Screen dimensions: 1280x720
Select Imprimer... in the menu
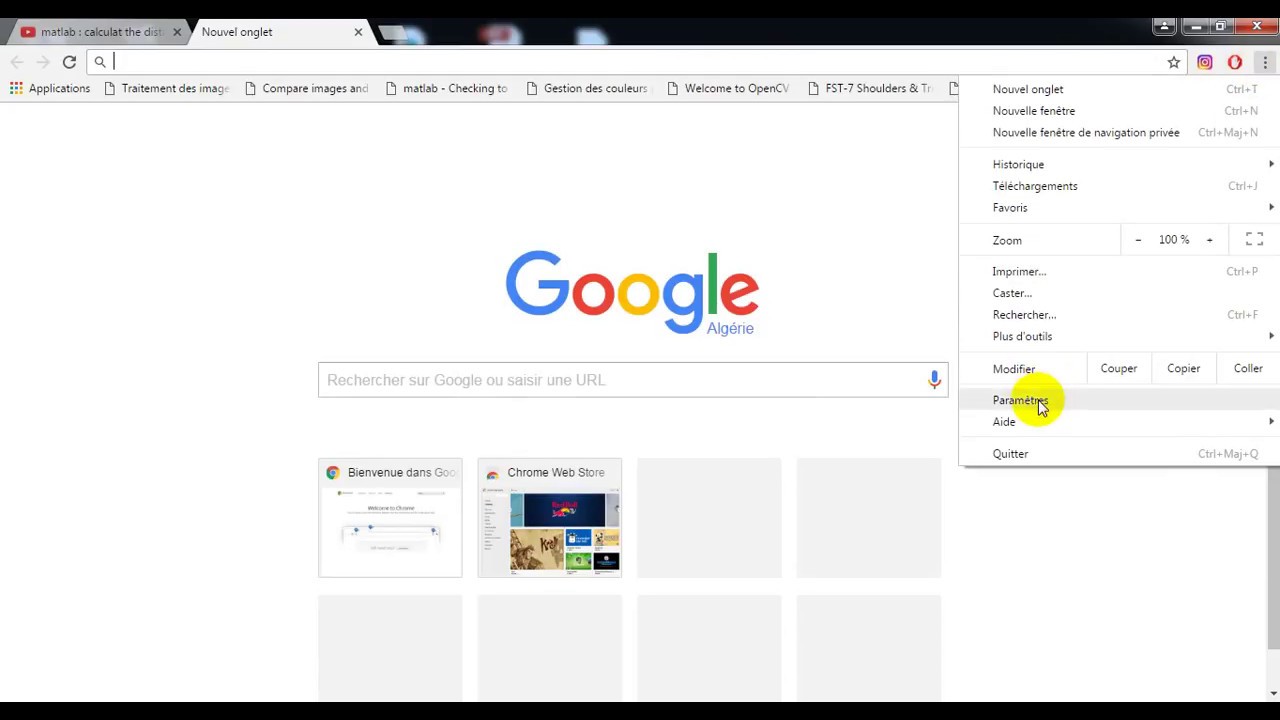pos(1119,271)
